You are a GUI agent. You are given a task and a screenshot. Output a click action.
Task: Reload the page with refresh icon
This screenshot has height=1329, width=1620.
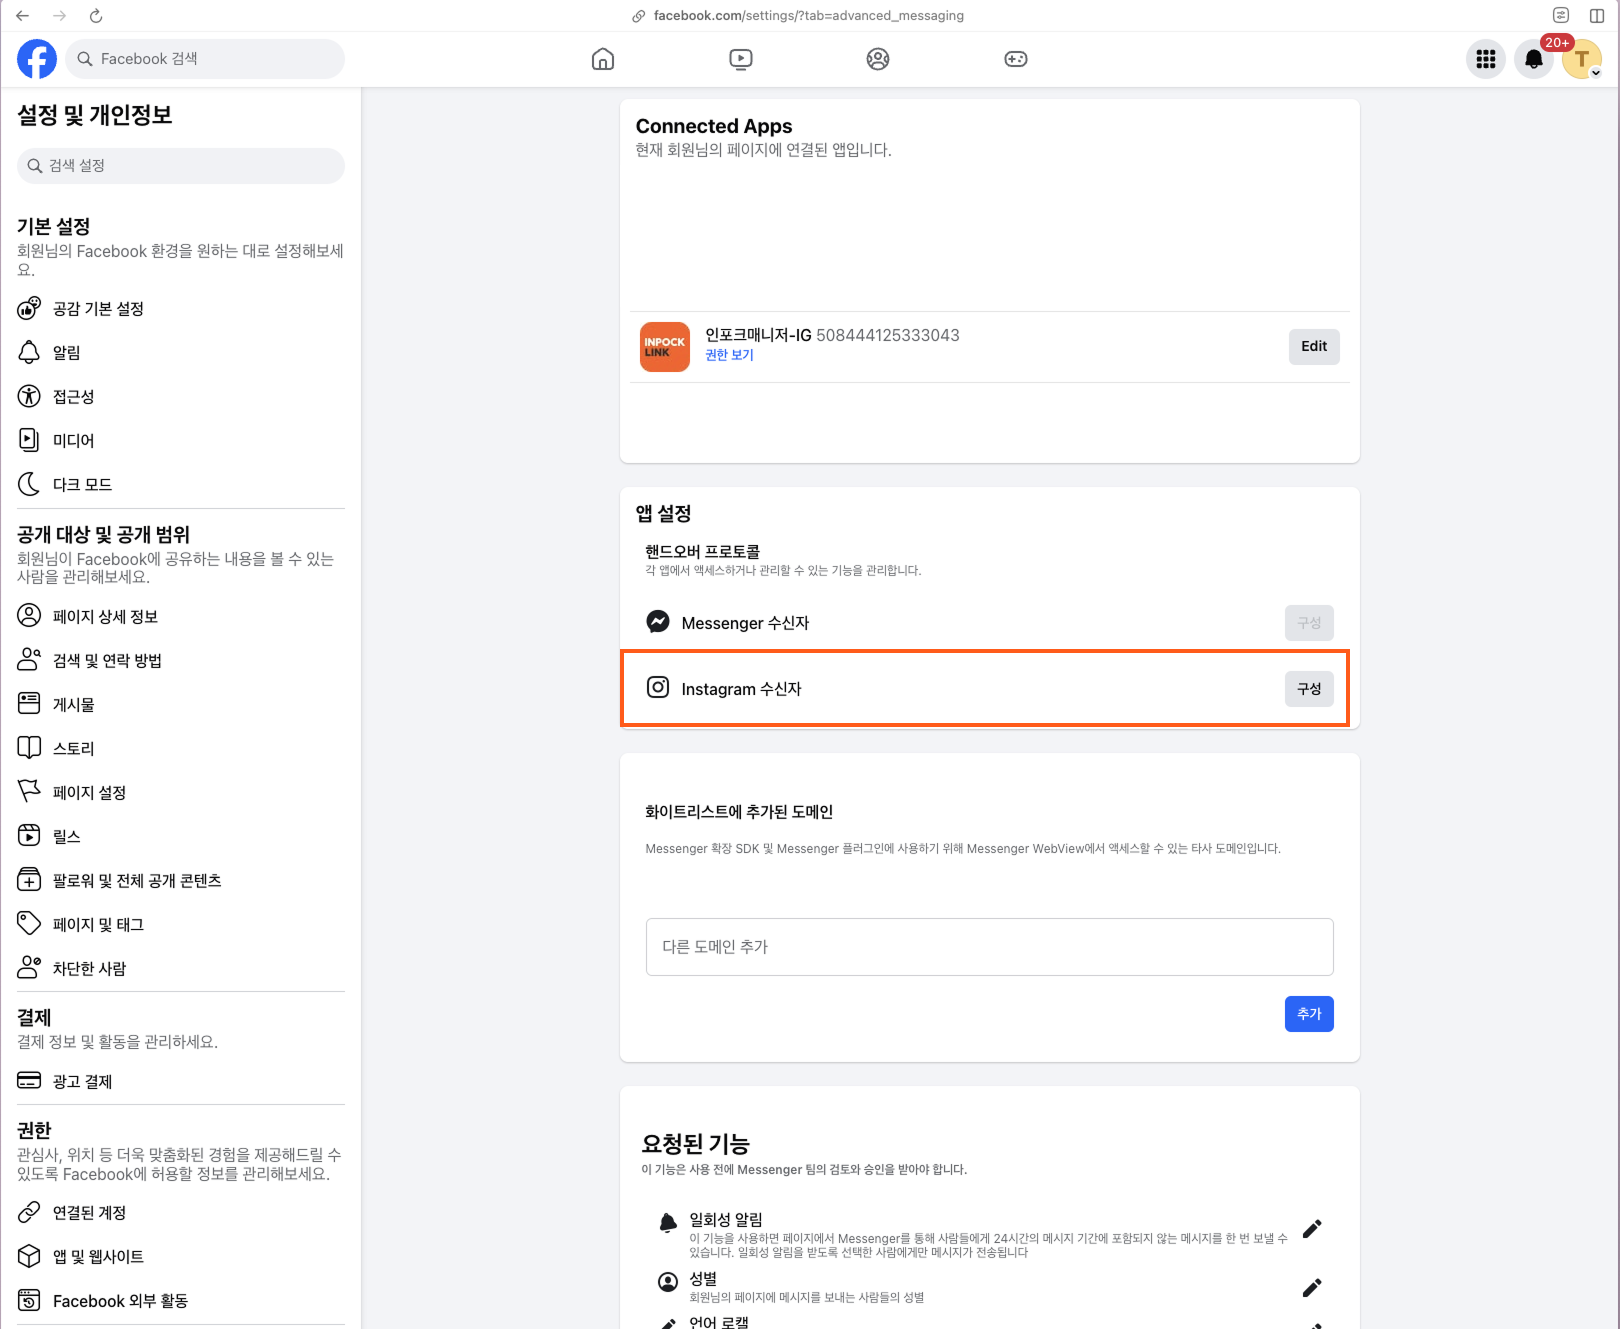[96, 15]
